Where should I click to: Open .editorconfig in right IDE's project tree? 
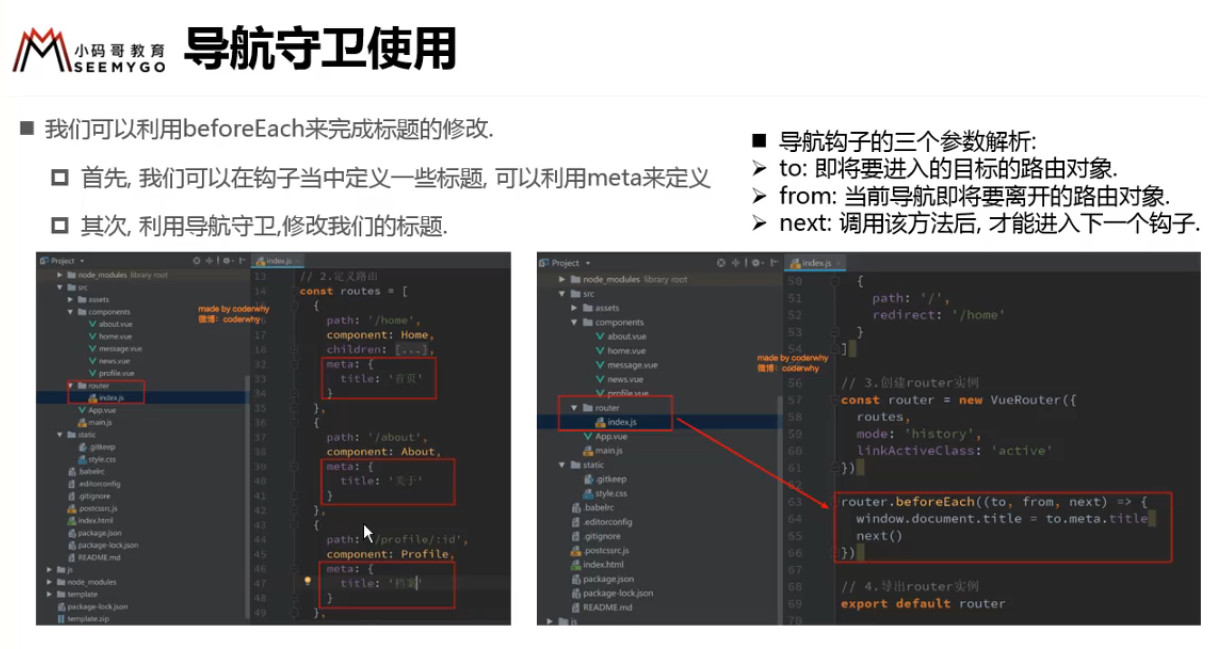601,522
